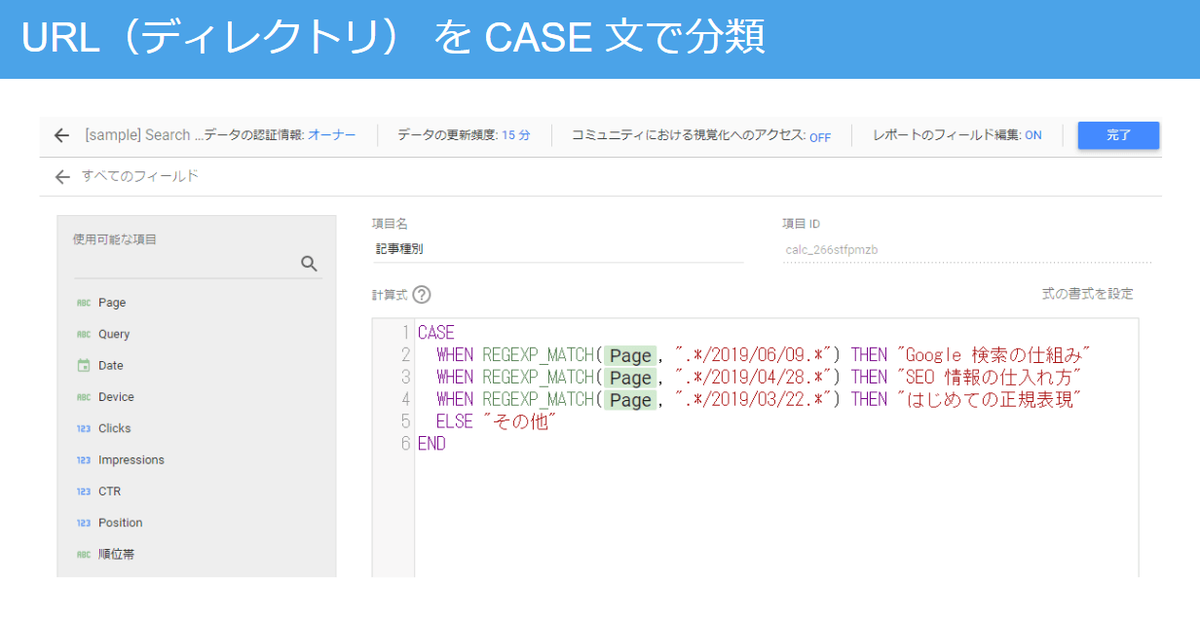Click the ABC type icon for Device
The width and height of the screenshot is (1200, 619).
[84, 397]
